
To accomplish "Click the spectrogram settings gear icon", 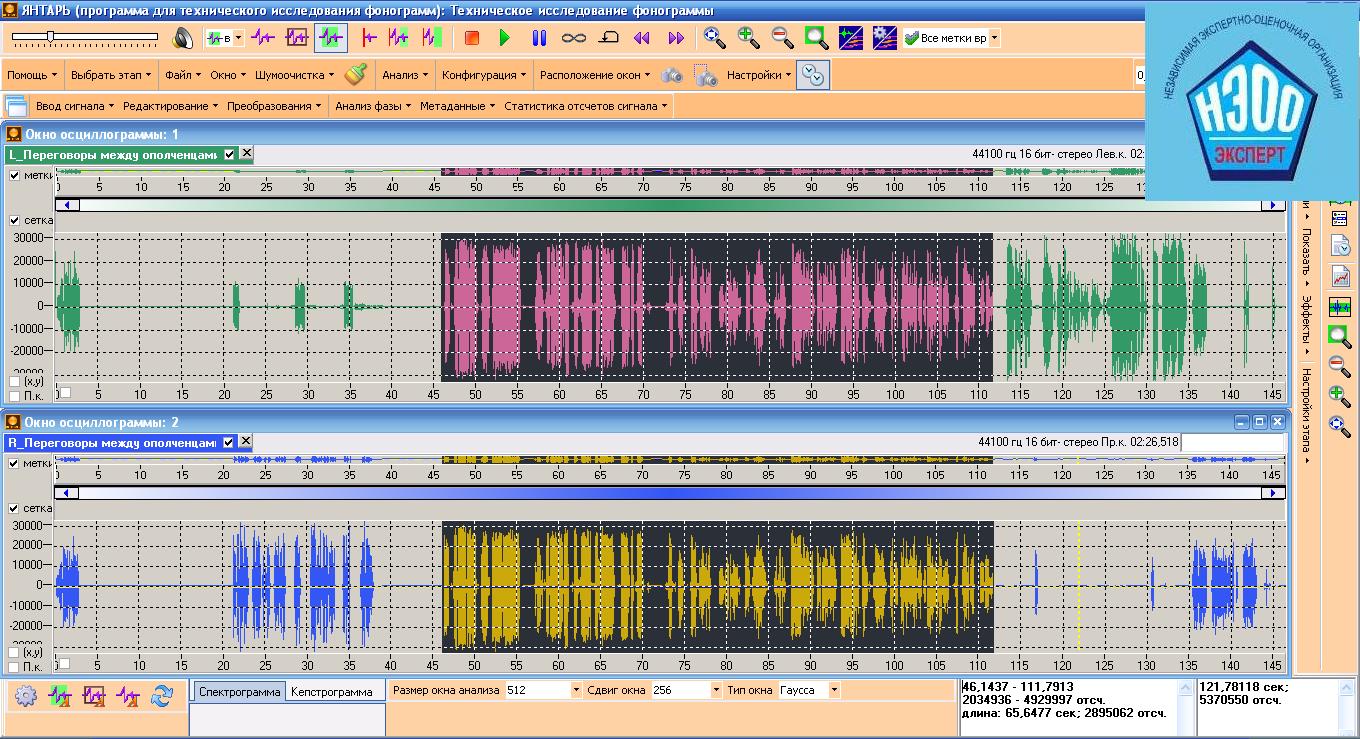I will [x=884, y=38].
